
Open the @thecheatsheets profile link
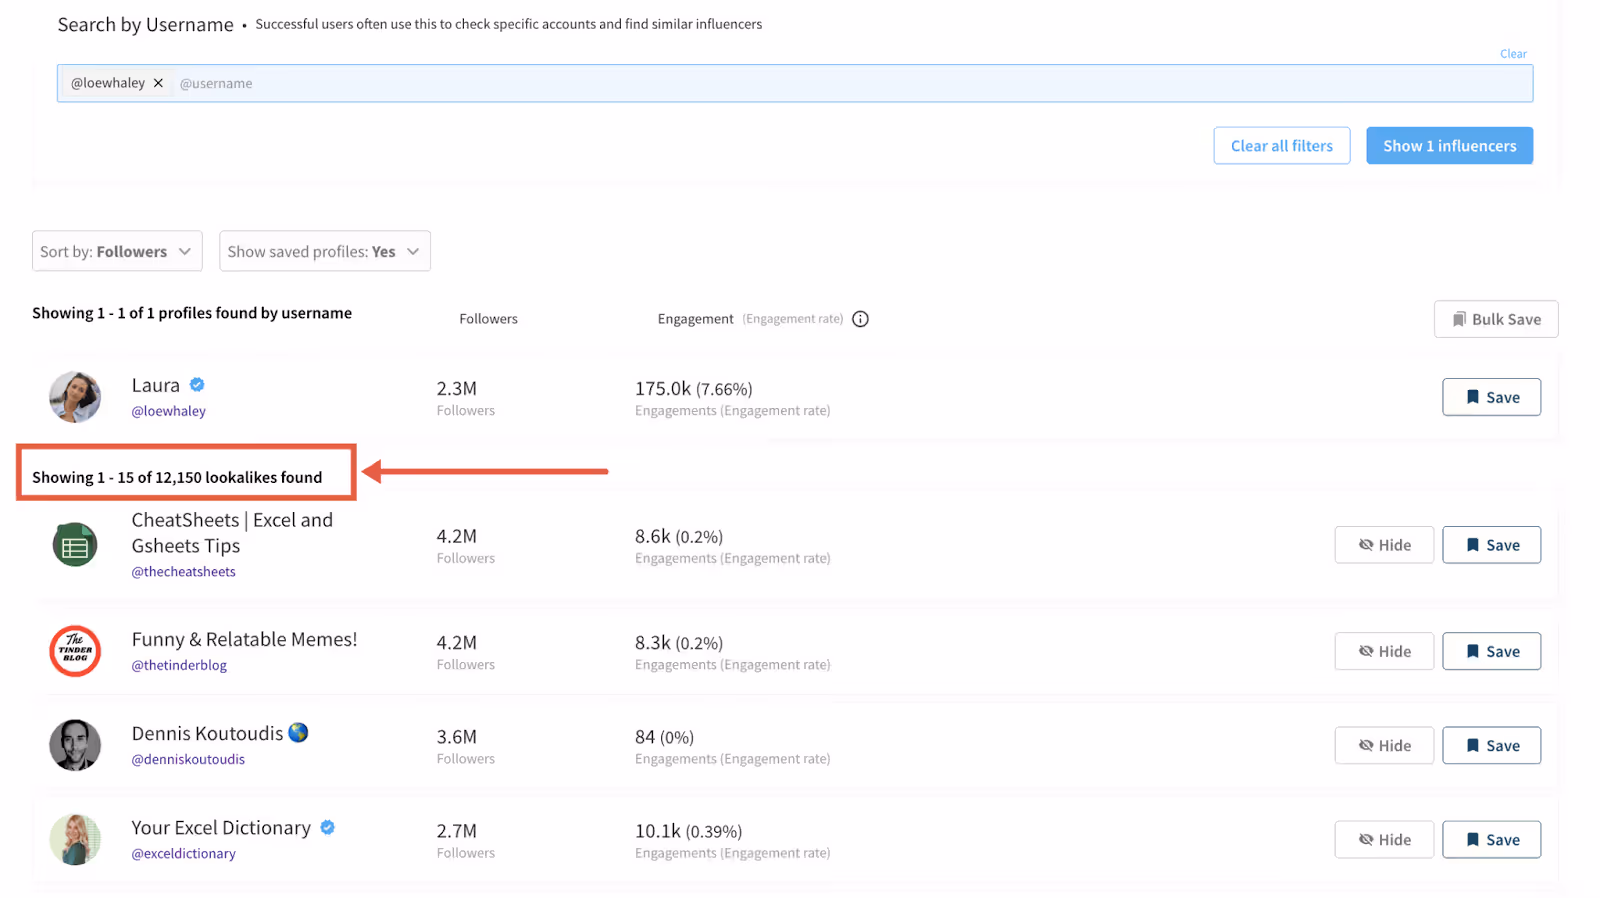point(184,572)
